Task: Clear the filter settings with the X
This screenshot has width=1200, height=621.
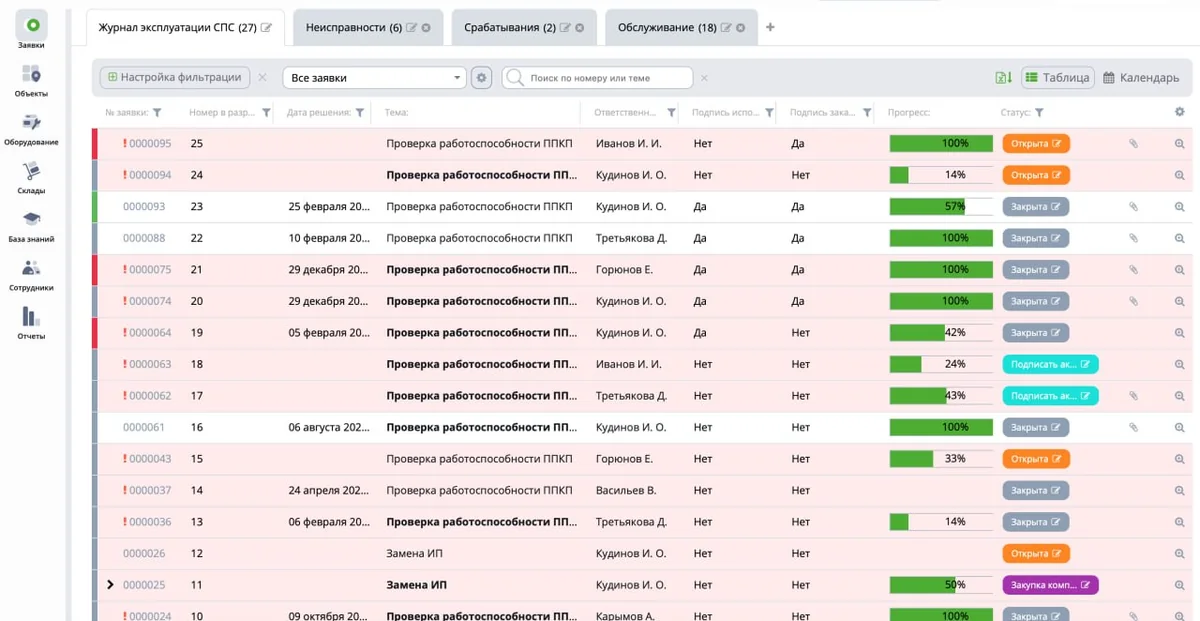Action: (262, 78)
